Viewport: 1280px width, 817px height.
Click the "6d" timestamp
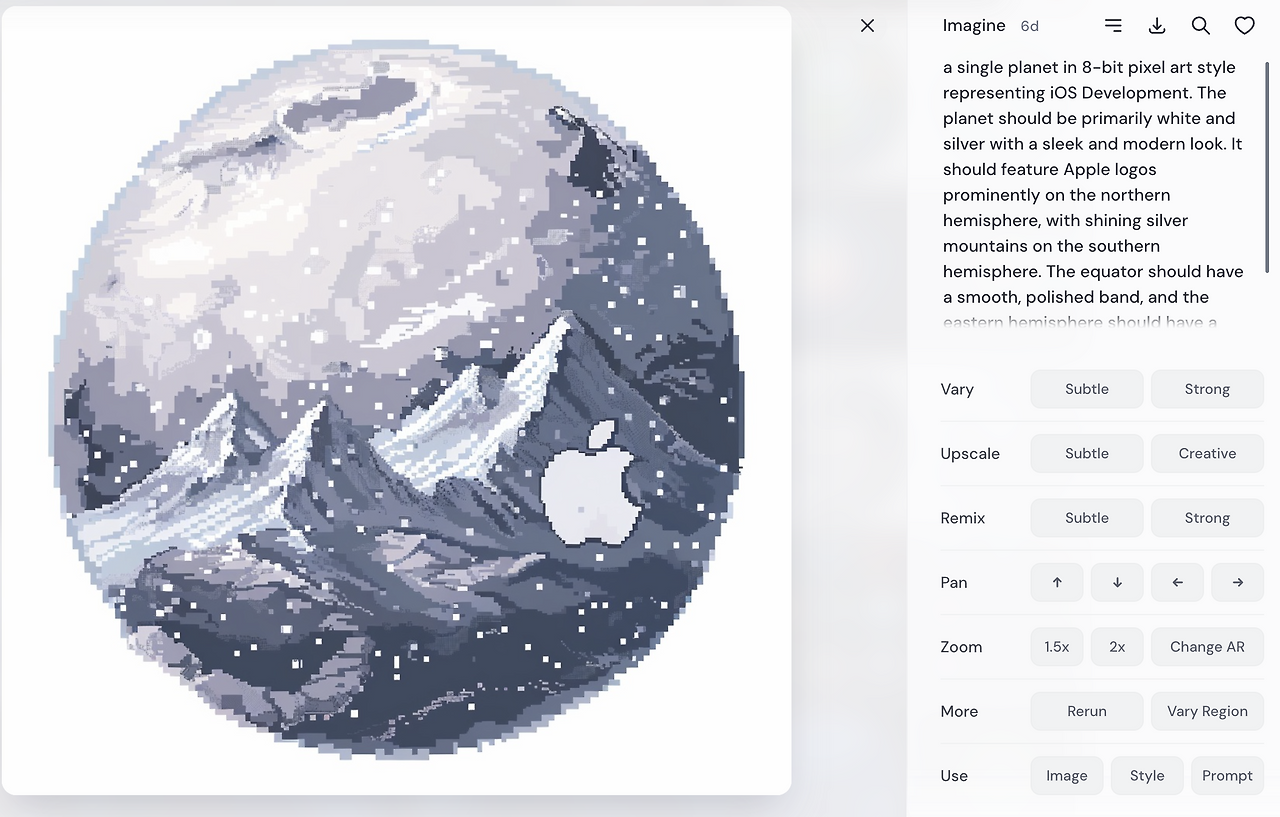(1029, 26)
